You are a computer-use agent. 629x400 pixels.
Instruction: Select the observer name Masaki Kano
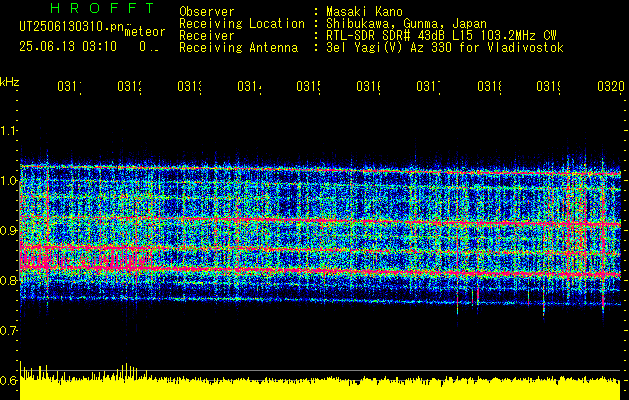click(x=364, y=12)
